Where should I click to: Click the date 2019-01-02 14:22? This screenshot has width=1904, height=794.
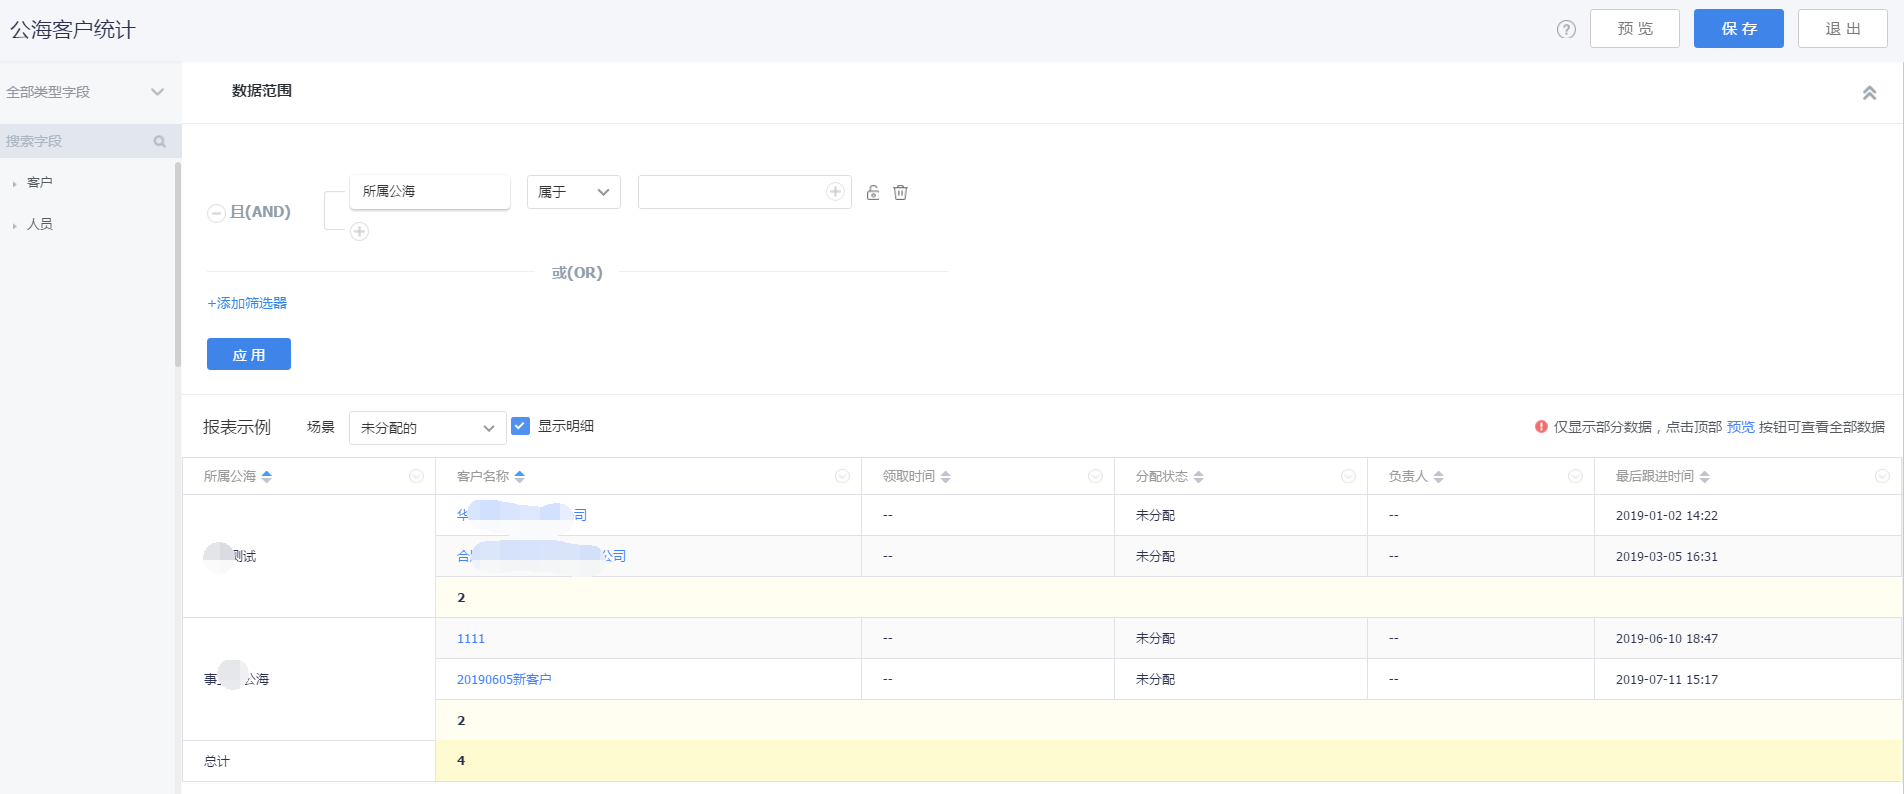tap(1667, 516)
